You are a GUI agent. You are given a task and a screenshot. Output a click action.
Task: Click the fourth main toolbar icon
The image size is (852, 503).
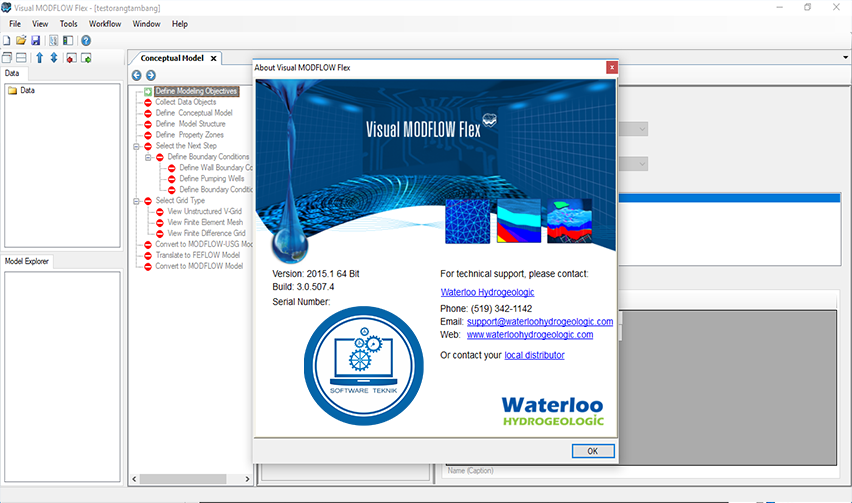[53, 41]
